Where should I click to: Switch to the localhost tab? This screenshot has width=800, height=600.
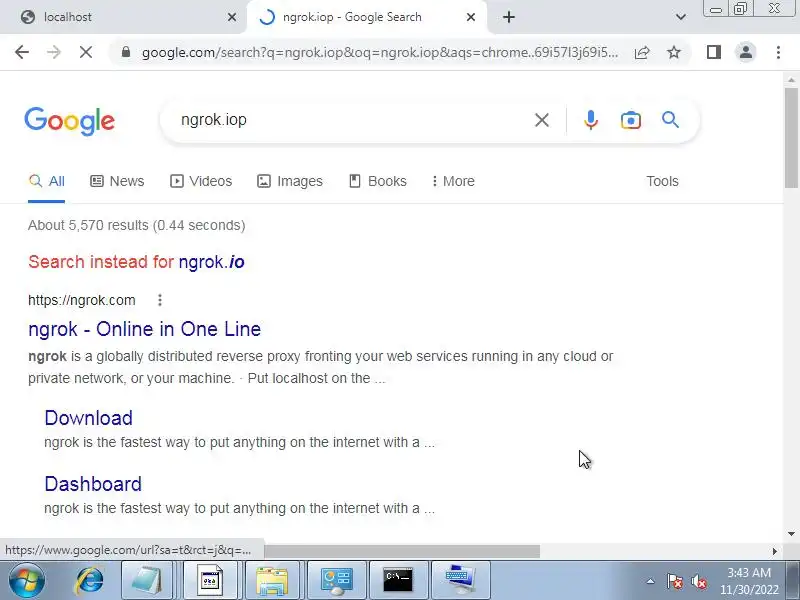[x=122, y=17]
